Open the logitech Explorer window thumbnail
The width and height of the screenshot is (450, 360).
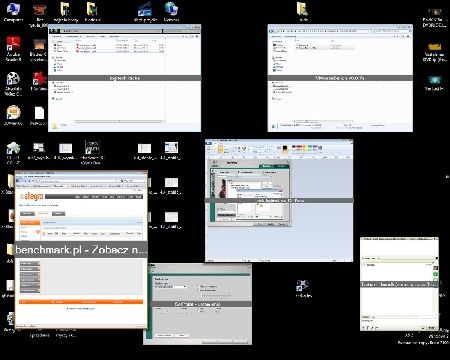[x=124, y=78]
